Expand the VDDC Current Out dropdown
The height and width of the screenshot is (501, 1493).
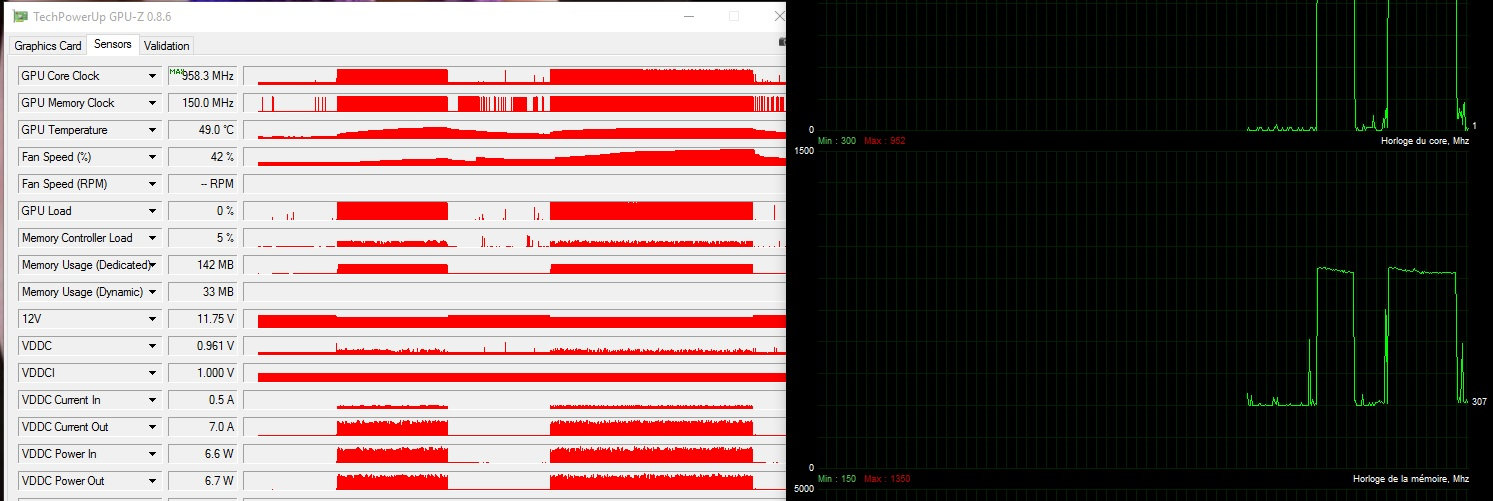click(x=153, y=427)
